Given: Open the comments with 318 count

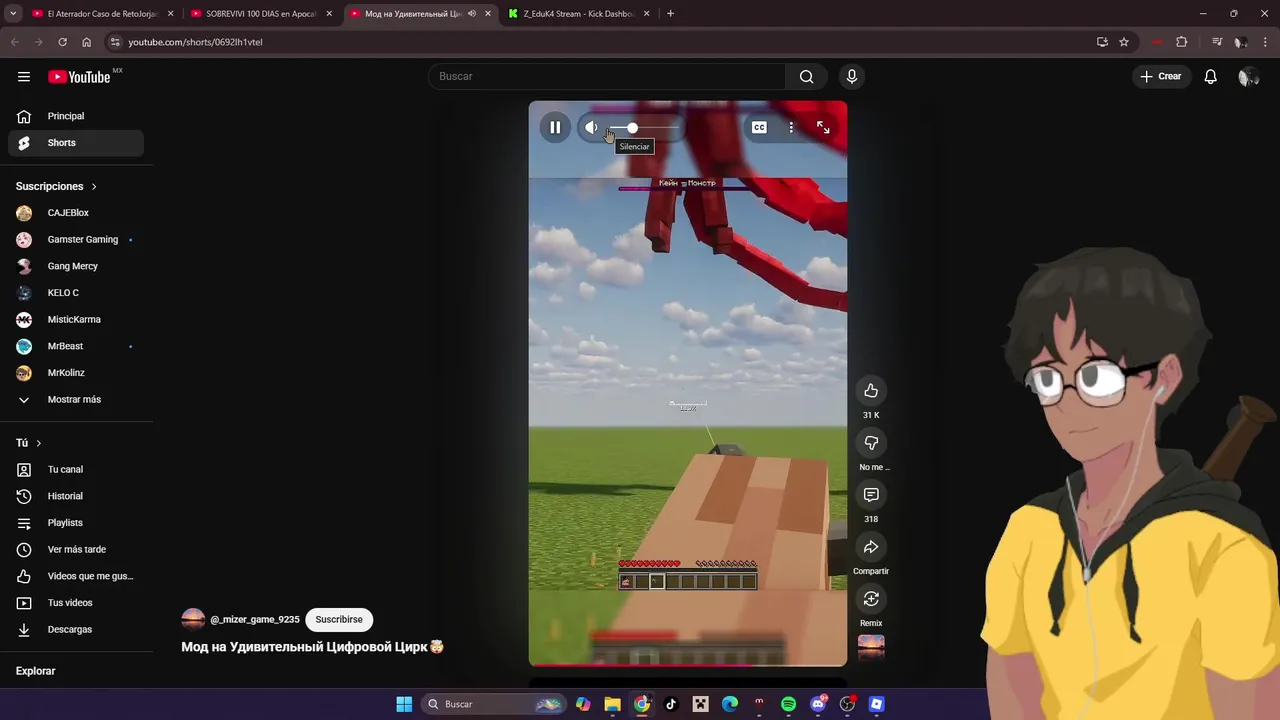Looking at the screenshot, I should point(871,495).
